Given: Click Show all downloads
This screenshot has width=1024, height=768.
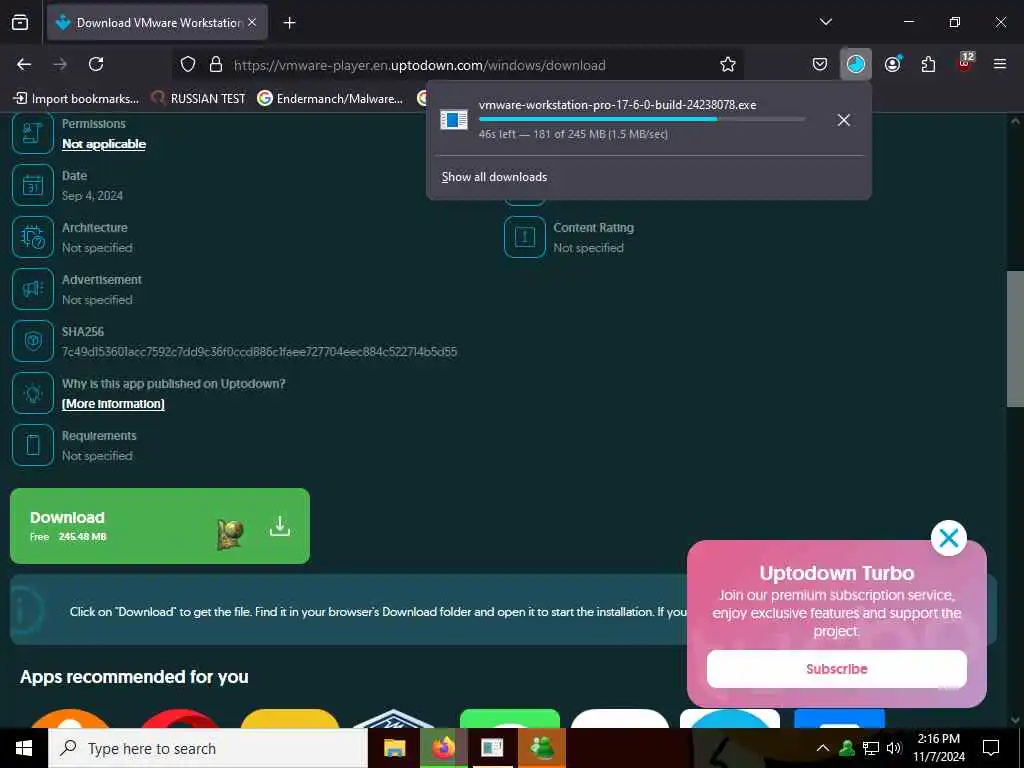Looking at the screenshot, I should [x=494, y=177].
